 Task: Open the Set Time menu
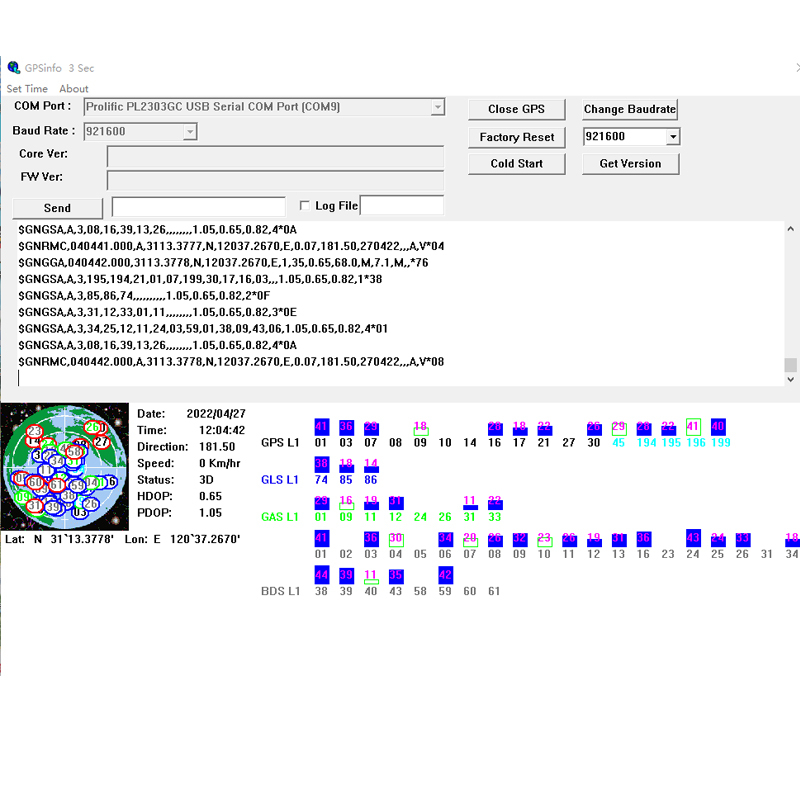point(27,89)
